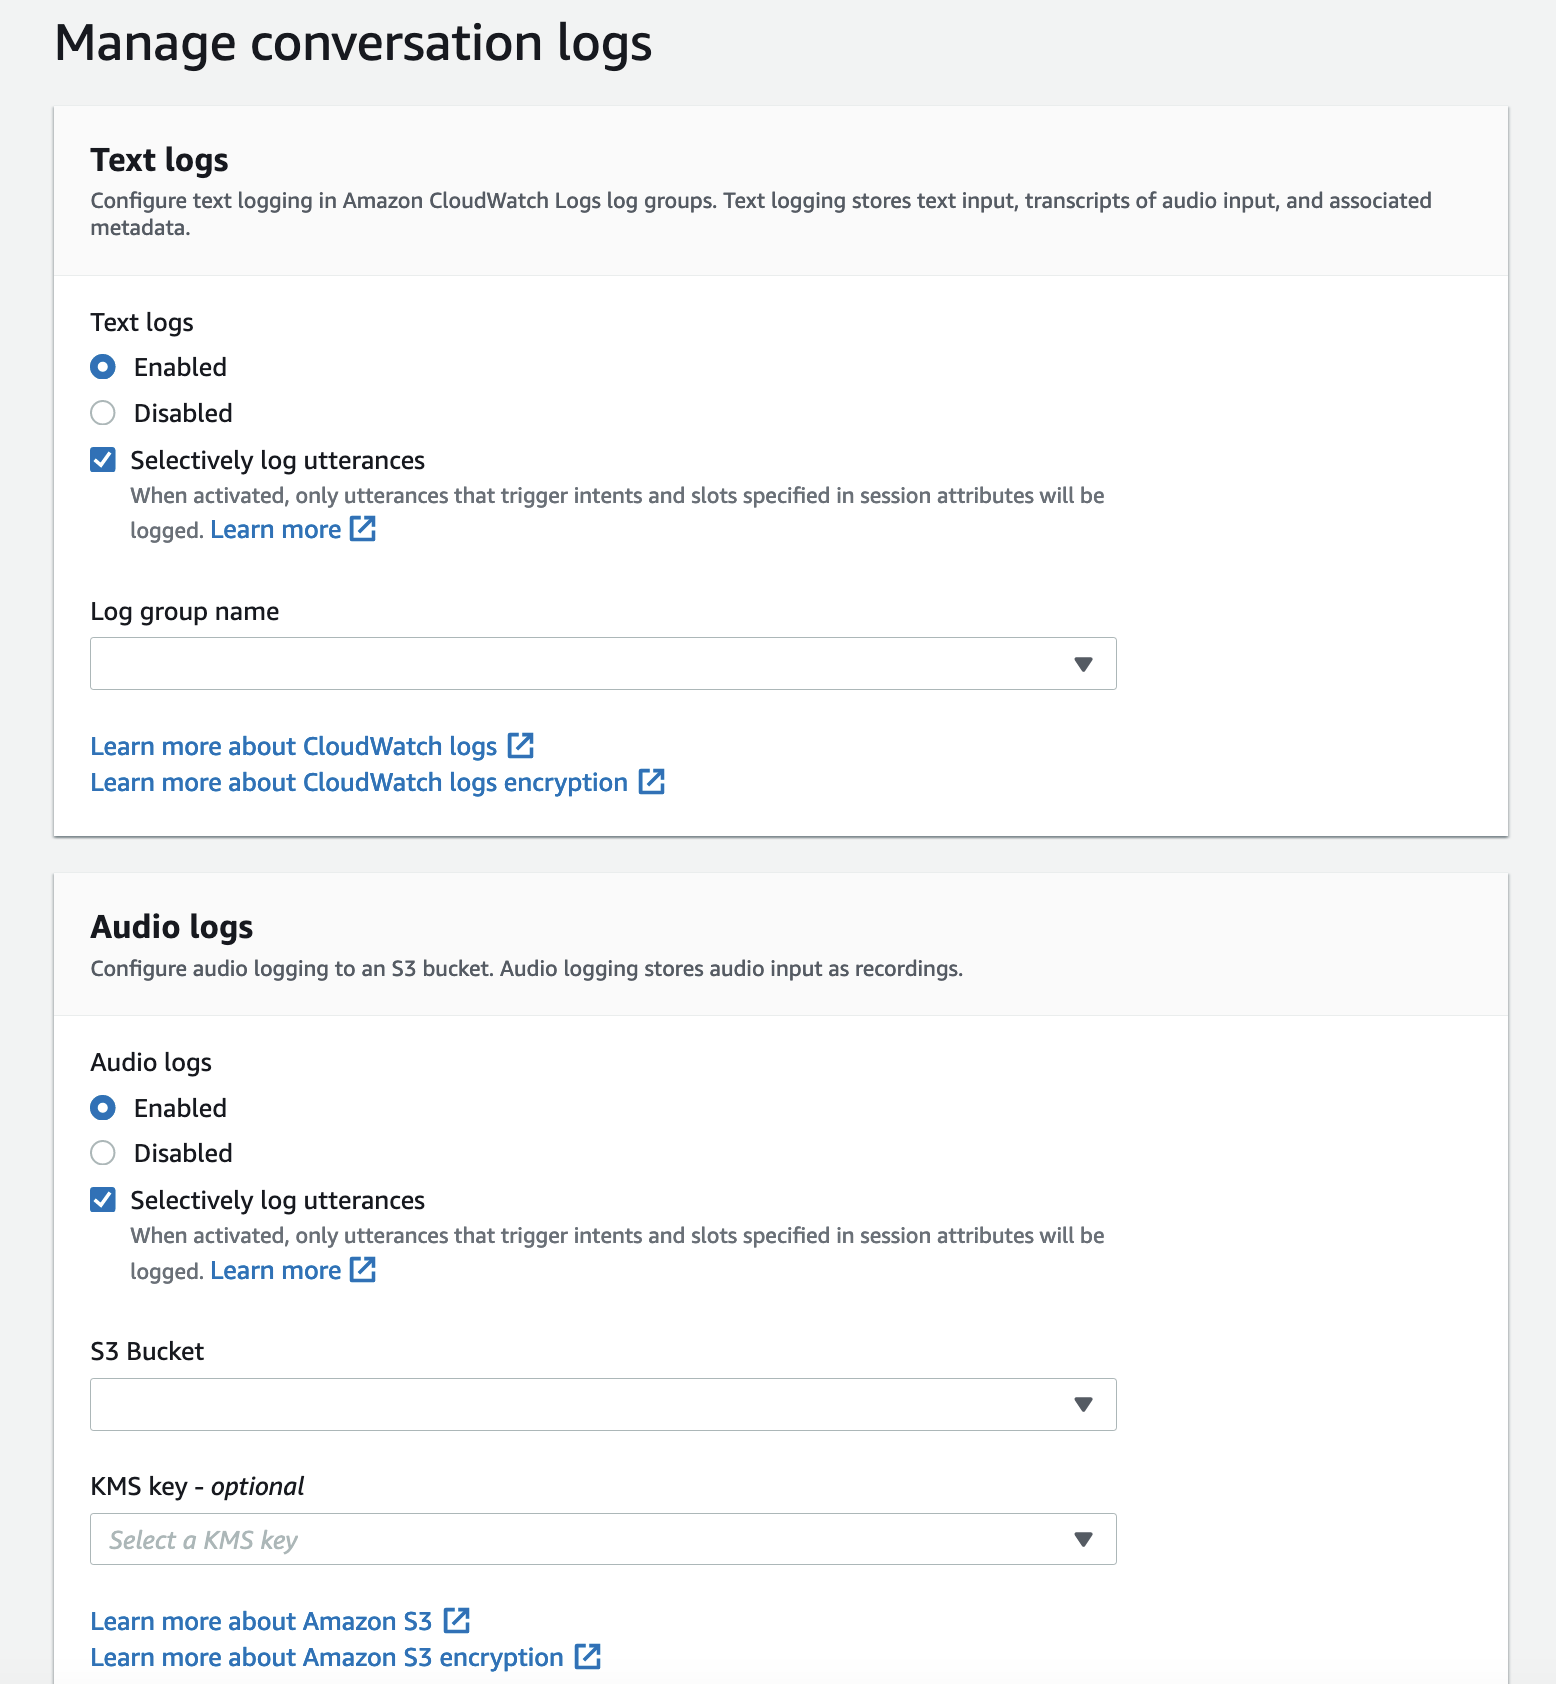Open the Log group name dropdown

603,664
